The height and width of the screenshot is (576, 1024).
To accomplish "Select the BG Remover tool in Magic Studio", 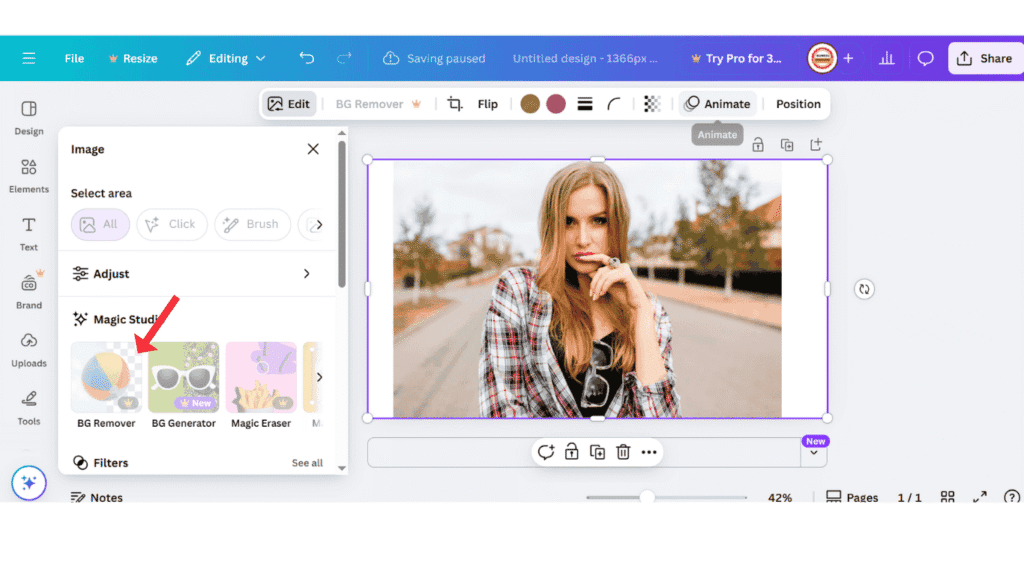I will point(105,378).
